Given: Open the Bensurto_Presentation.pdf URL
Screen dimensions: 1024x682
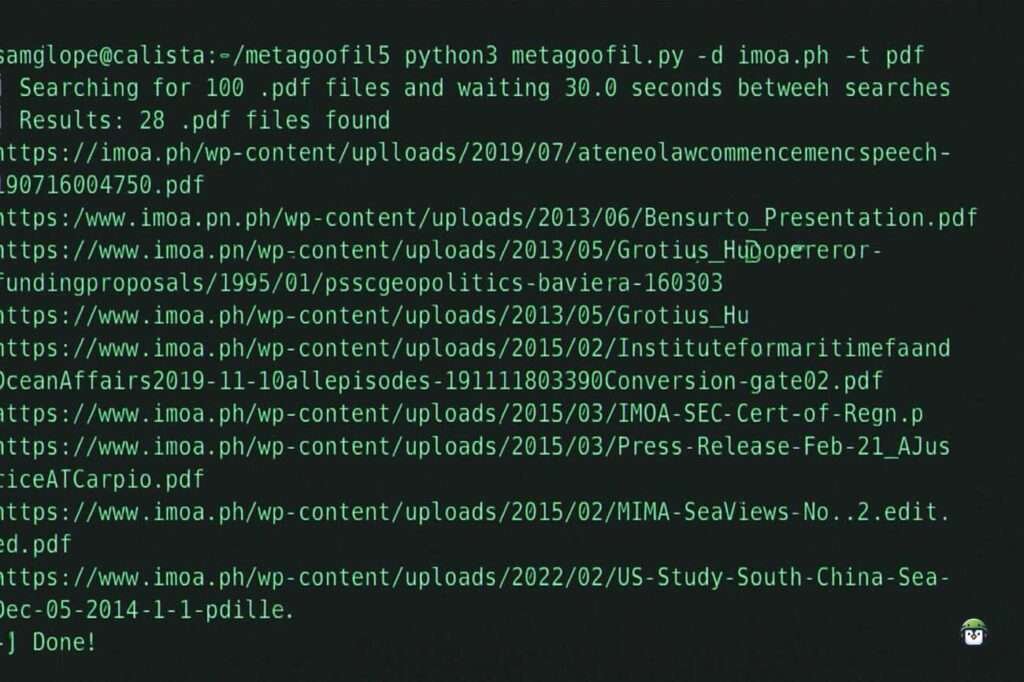Looking at the screenshot, I should click(x=488, y=218).
